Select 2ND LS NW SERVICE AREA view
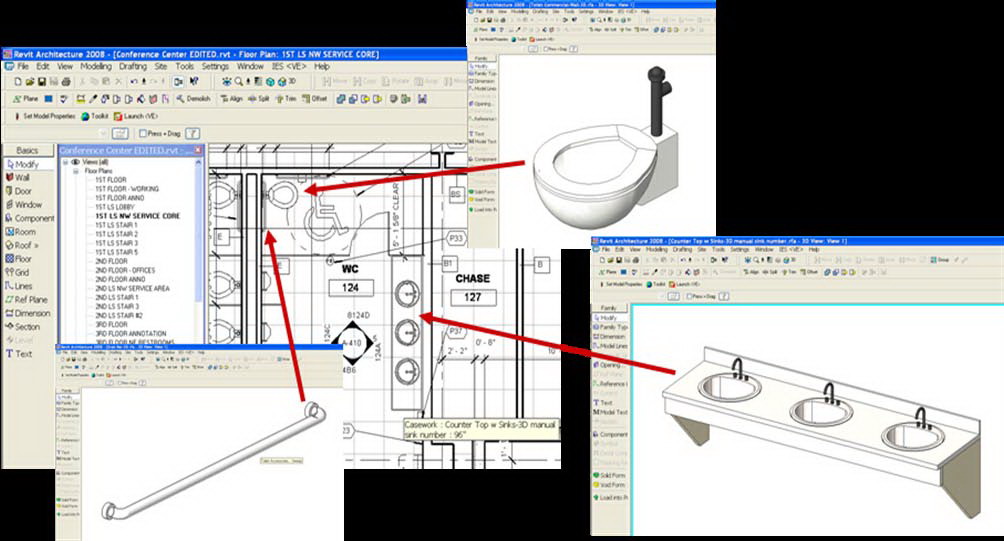 pyautogui.click(x=133, y=289)
